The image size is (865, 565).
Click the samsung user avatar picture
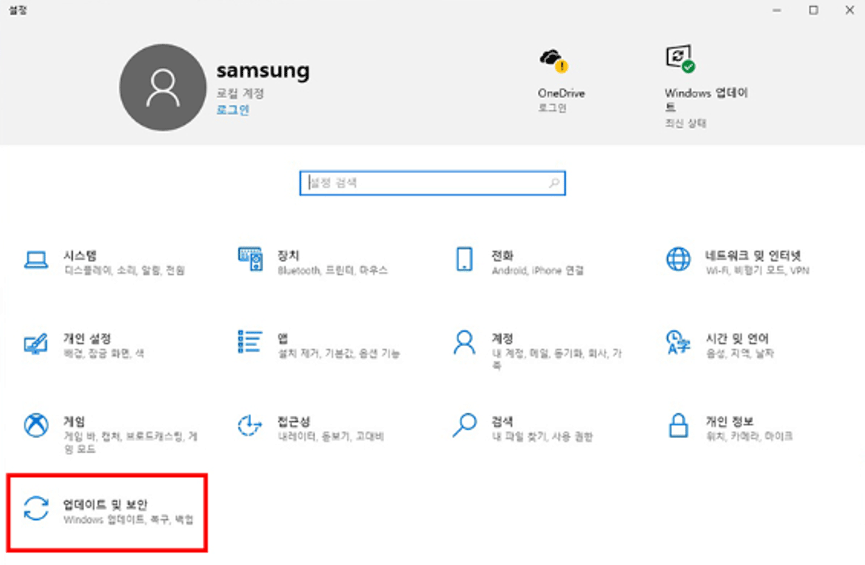[163, 88]
